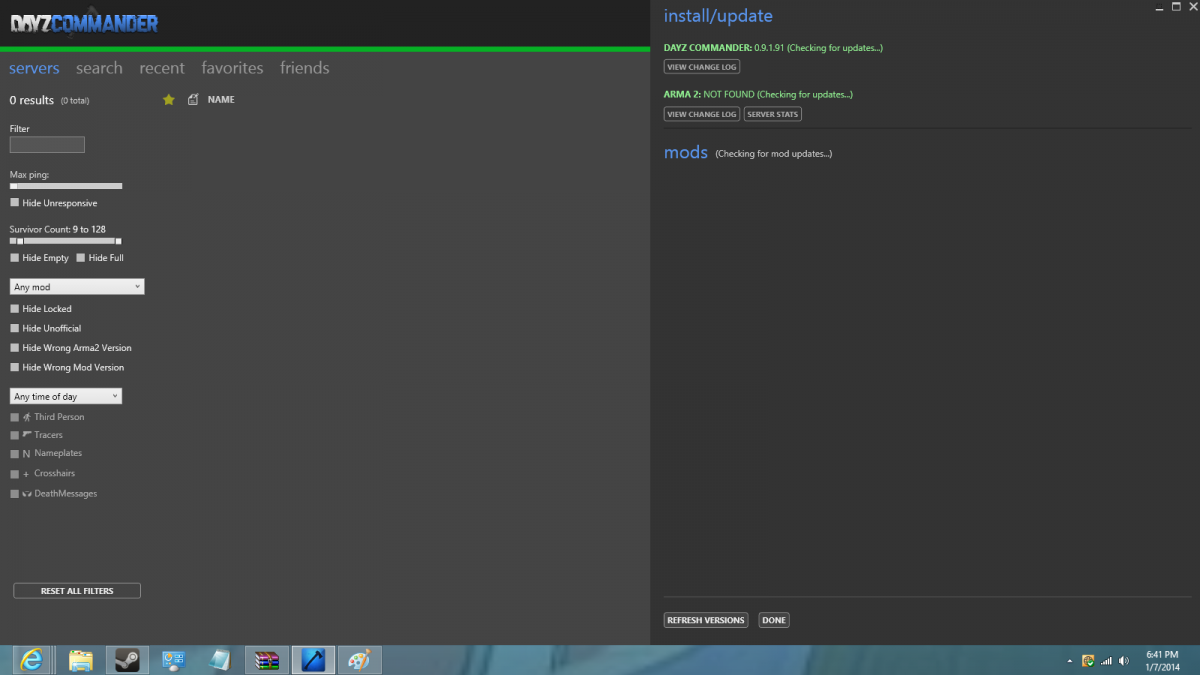Open the Paint taskbar icon

pyautogui.click(x=359, y=660)
